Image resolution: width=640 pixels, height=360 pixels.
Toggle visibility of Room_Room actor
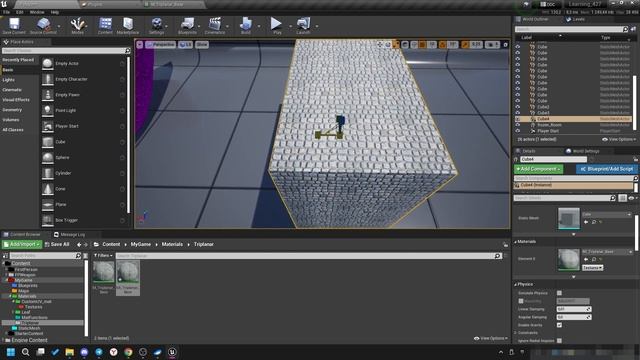[x=518, y=125]
